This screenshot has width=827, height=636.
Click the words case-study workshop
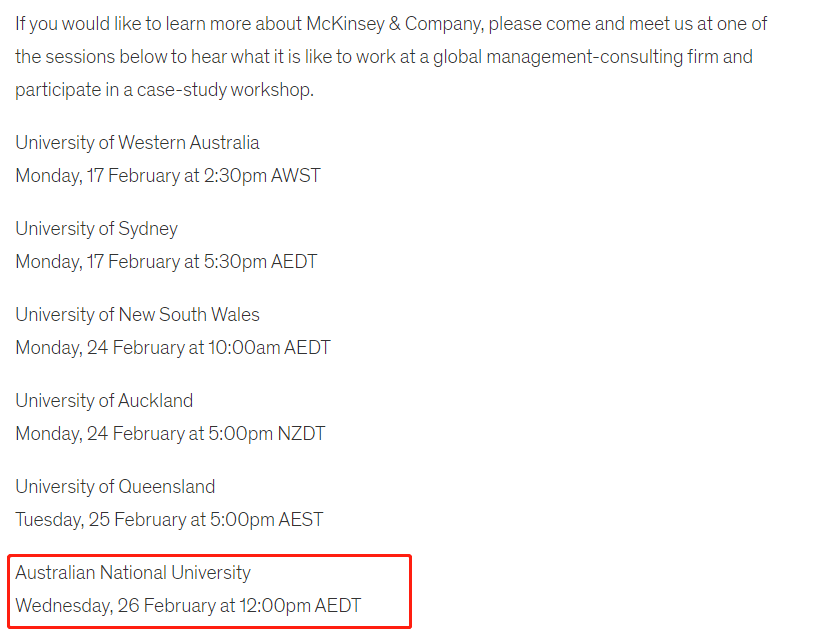pos(225,90)
